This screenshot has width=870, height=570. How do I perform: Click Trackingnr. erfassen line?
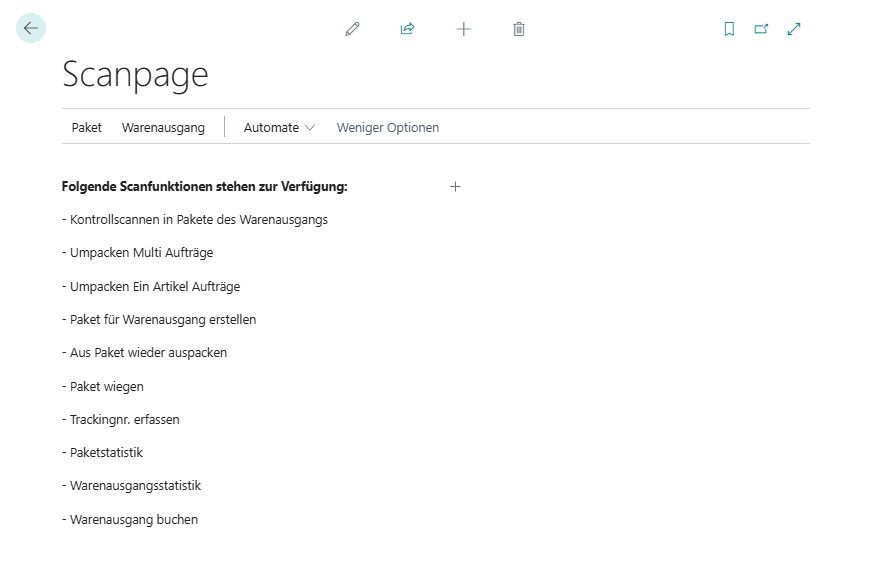point(124,419)
